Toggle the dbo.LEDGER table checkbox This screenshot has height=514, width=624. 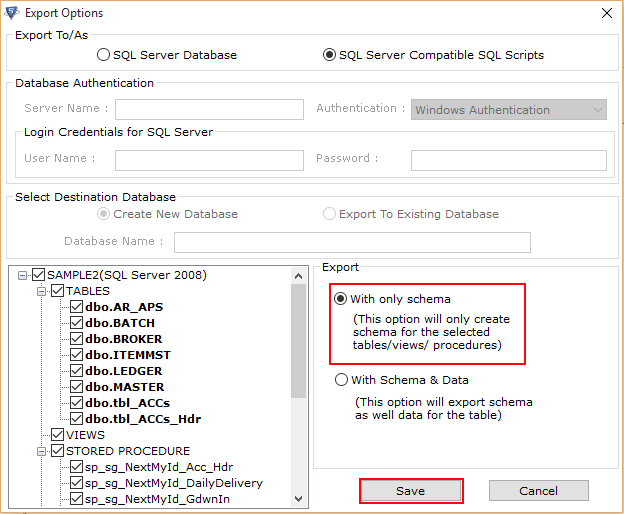click(x=76, y=371)
